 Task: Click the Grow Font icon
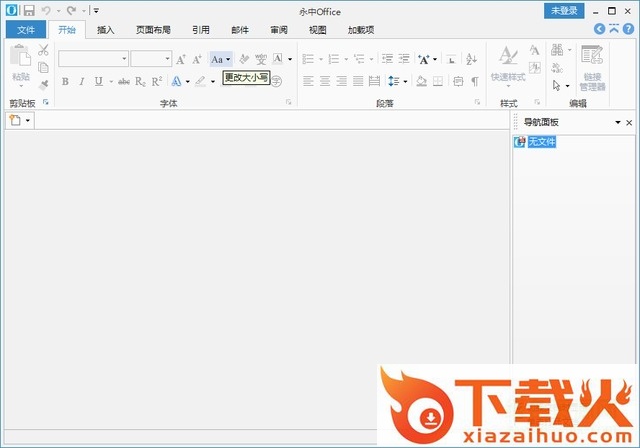click(181, 60)
